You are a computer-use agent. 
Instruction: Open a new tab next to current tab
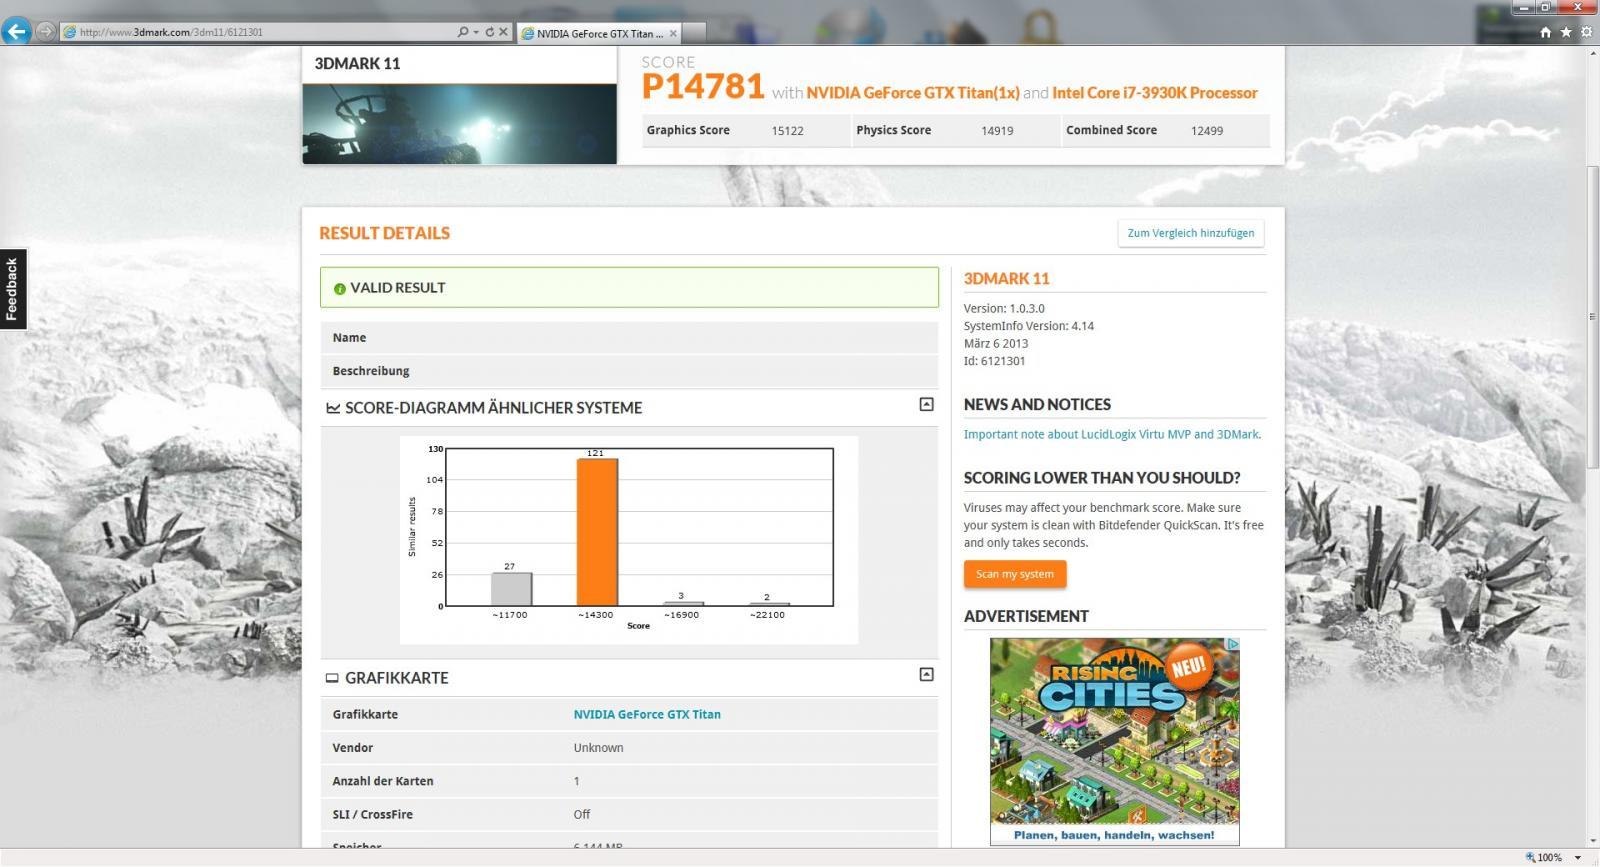click(696, 33)
